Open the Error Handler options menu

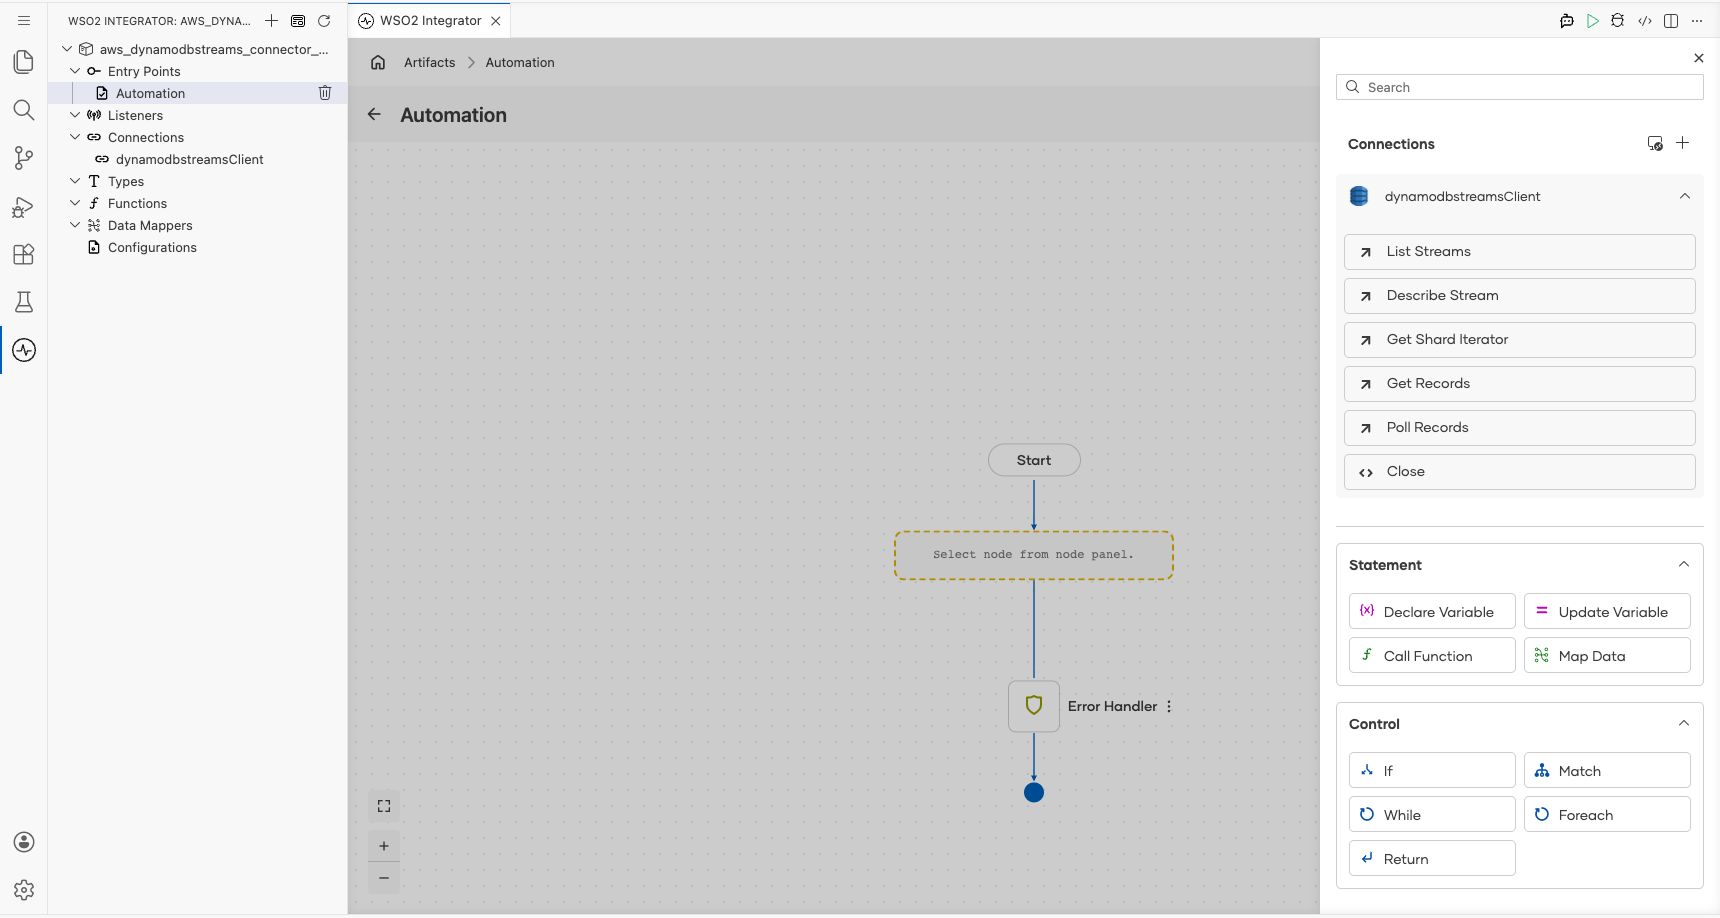(x=1169, y=706)
